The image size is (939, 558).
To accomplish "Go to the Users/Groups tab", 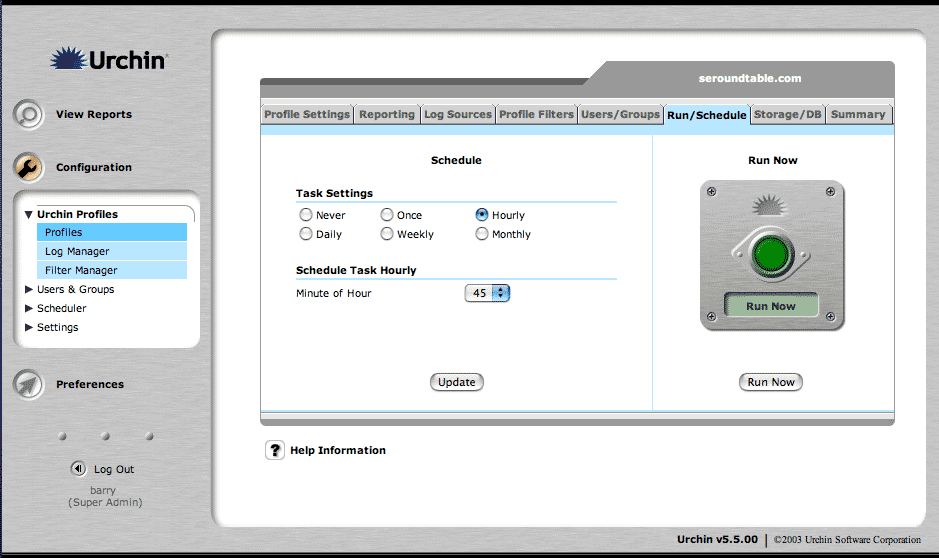I will (x=620, y=114).
